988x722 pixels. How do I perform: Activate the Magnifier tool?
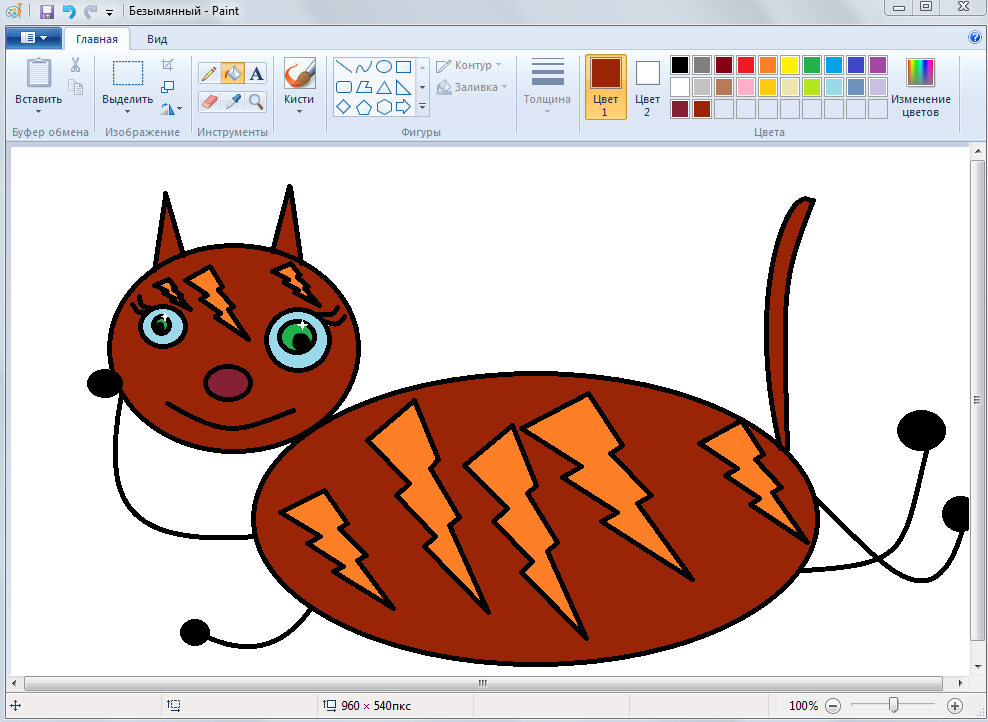(x=256, y=101)
